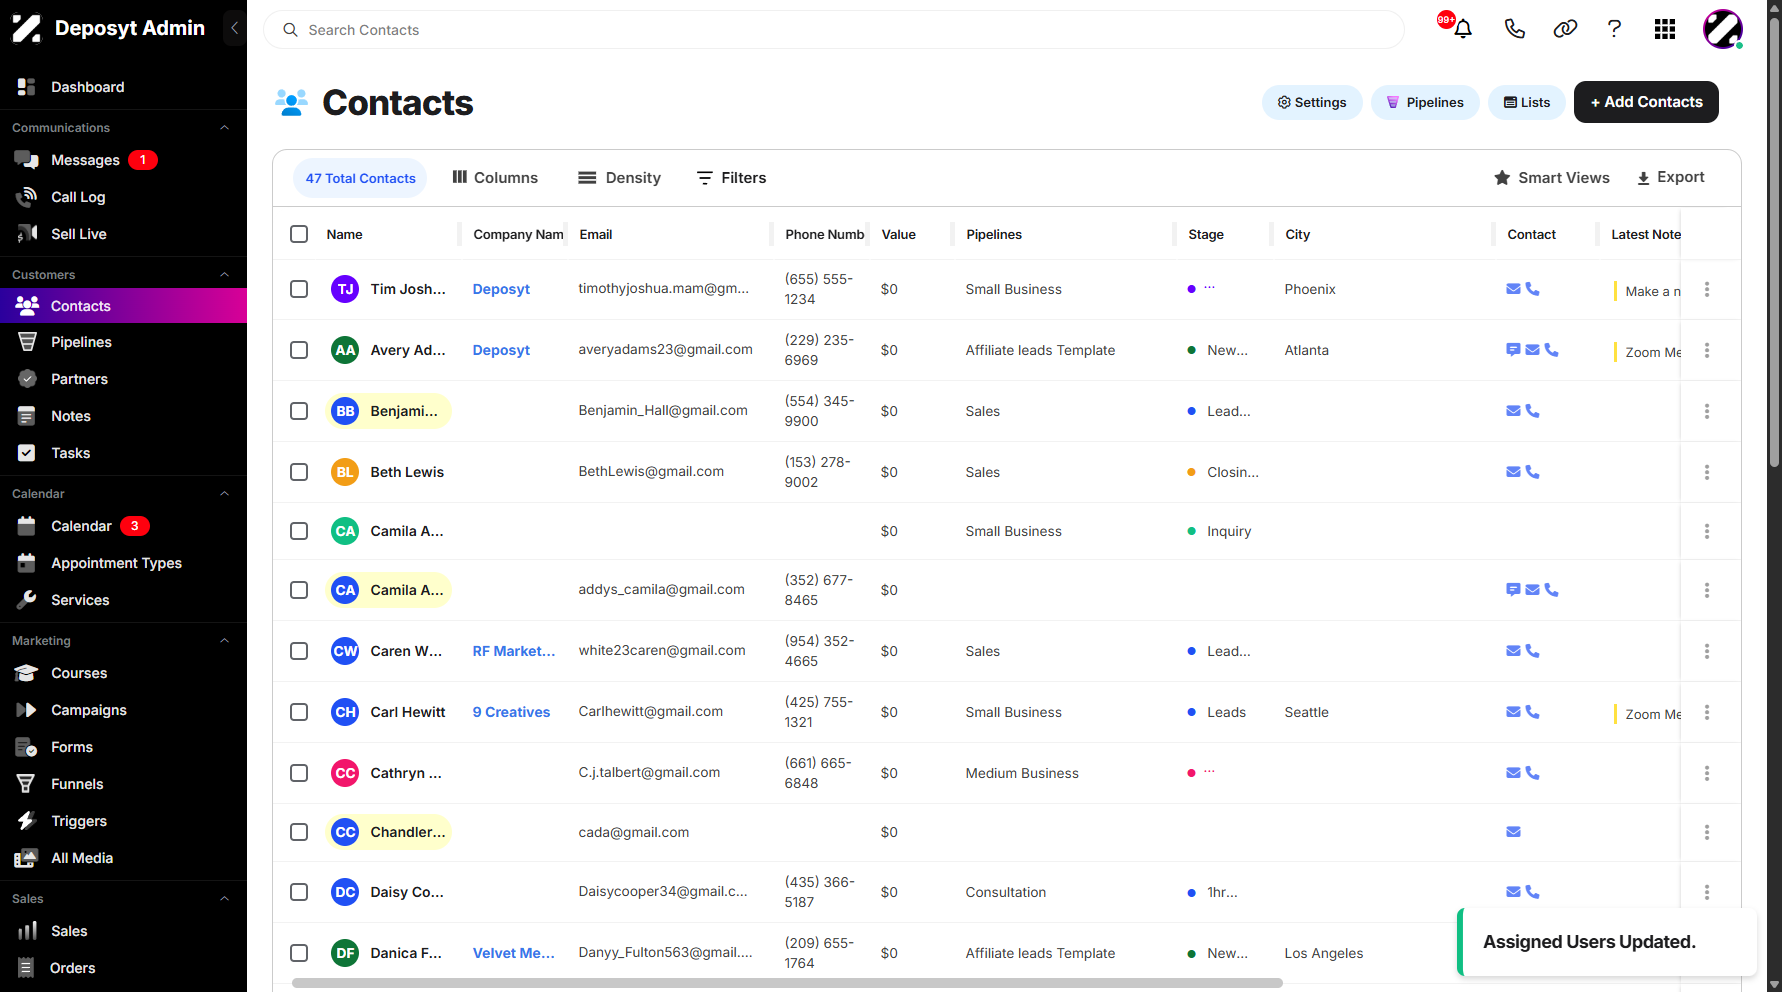Call Caren W via phone icon
This screenshot has width=1782, height=992.
coord(1532,651)
